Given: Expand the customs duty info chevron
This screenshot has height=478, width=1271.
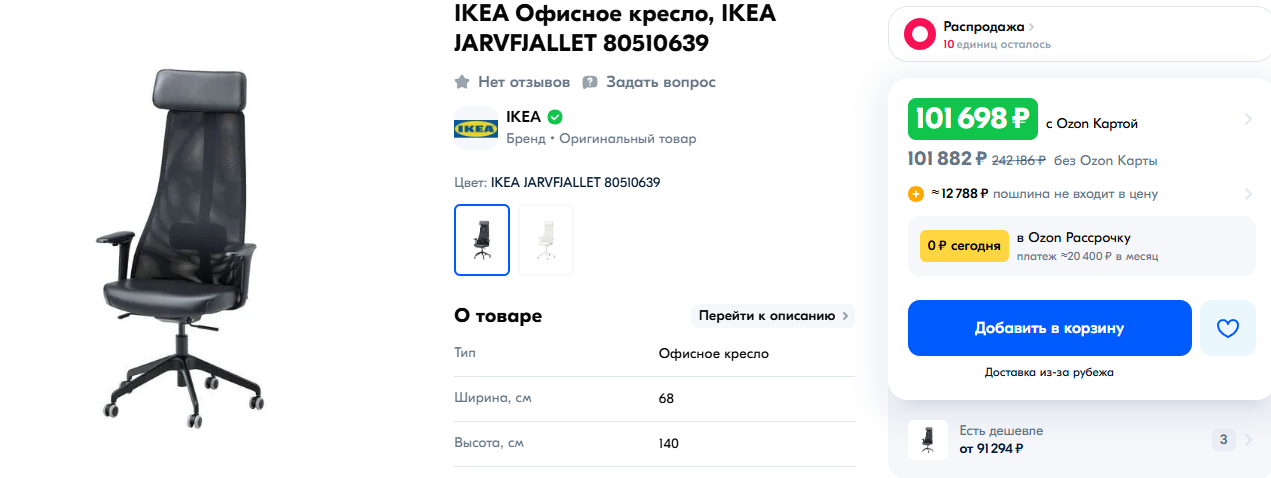Looking at the screenshot, I should pyautogui.click(x=1248, y=194).
